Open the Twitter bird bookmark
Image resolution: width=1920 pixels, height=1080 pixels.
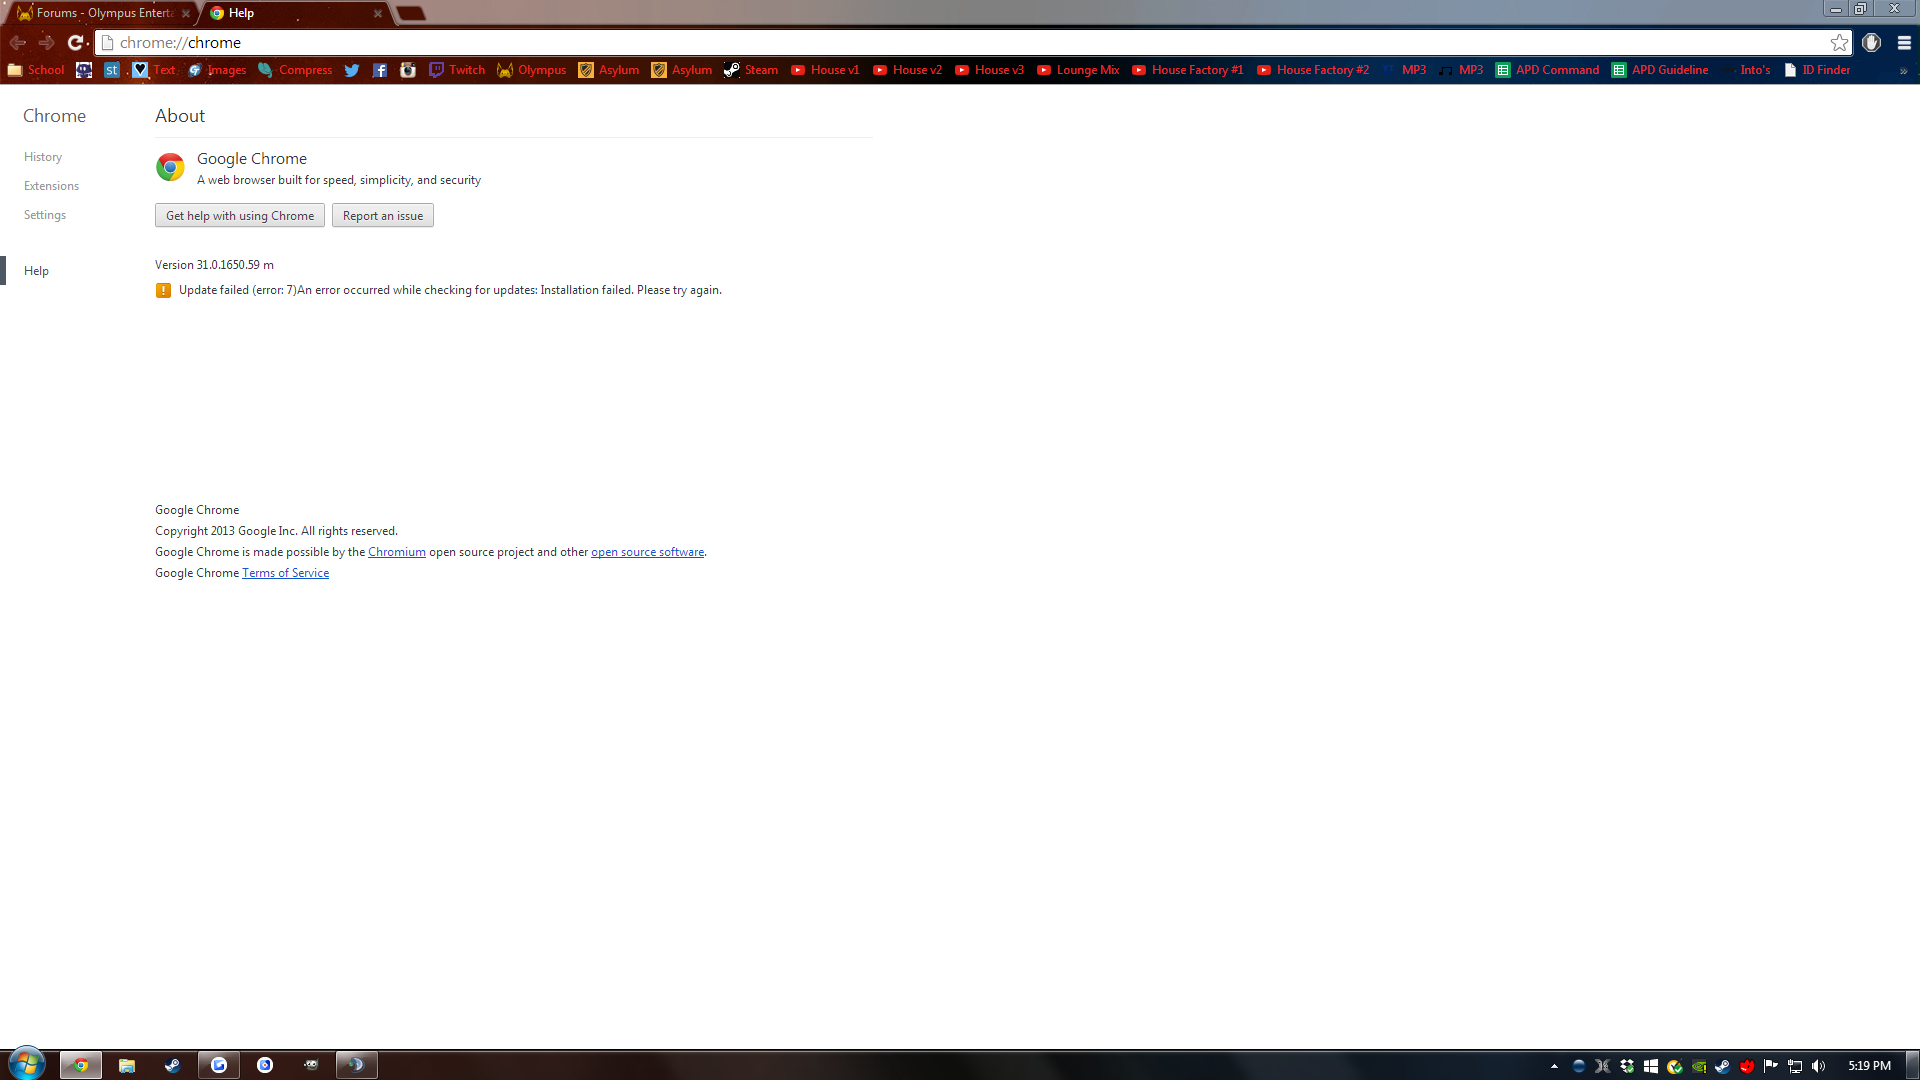click(352, 70)
